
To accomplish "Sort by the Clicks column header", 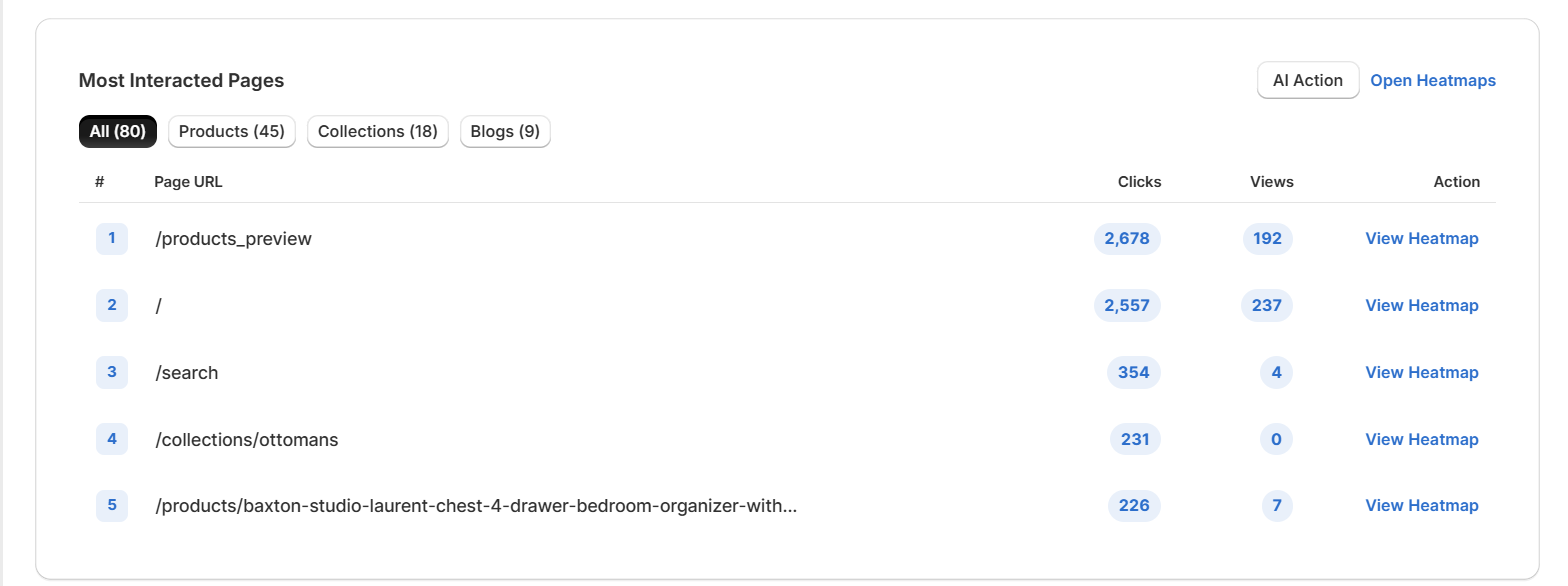I will coord(1139,181).
